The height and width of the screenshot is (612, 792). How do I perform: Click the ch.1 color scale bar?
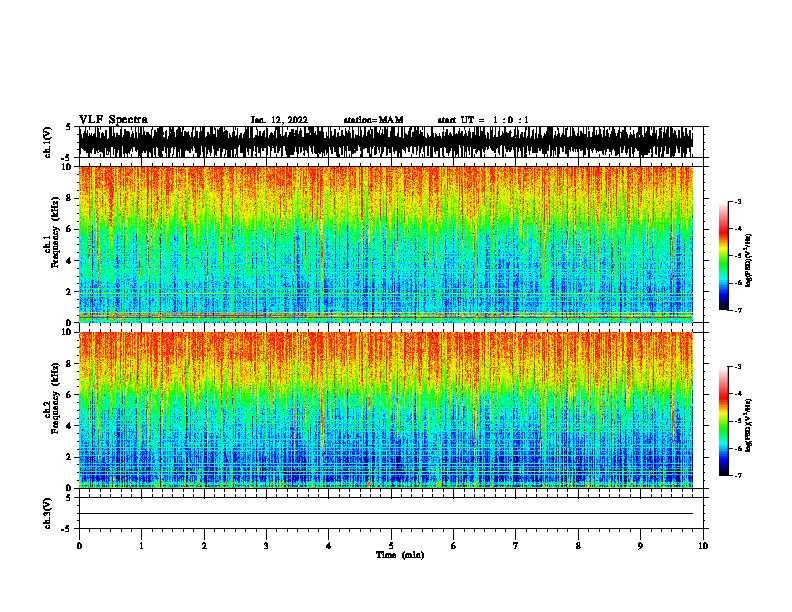pos(724,256)
